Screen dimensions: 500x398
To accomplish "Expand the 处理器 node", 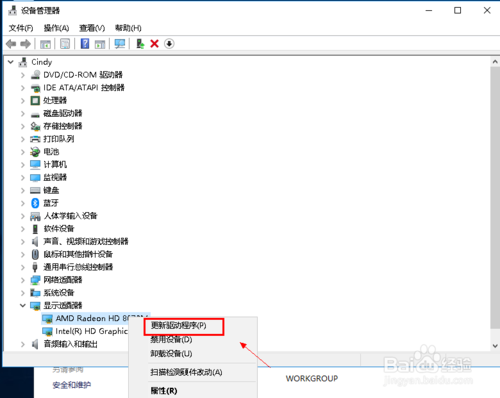I will pos(23,101).
